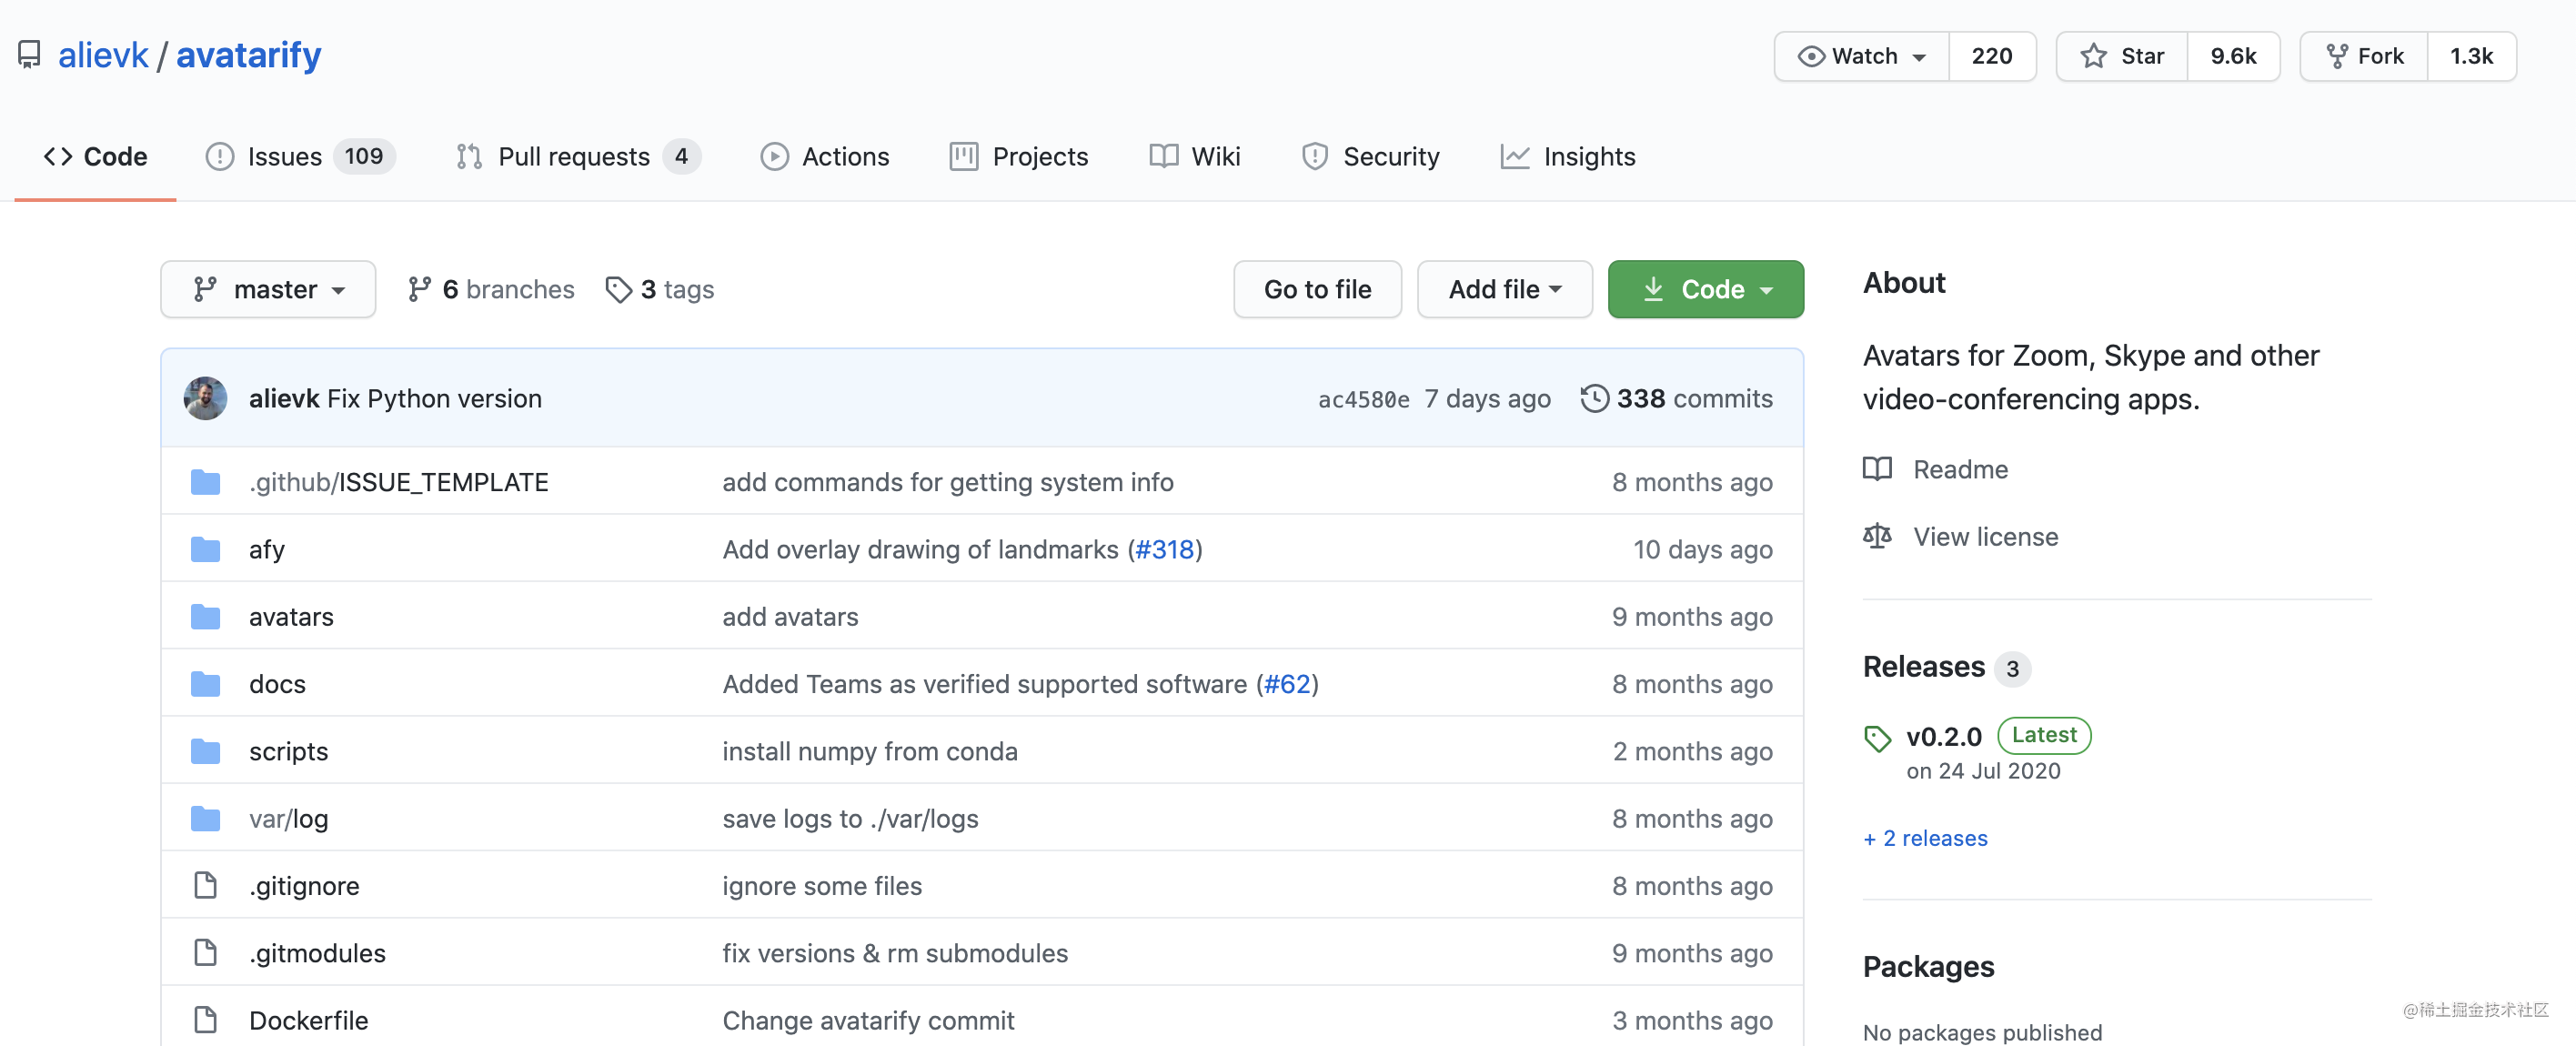2576x1046 pixels.
Task: Expand the Add file dropdown
Action: point(1504,289)
